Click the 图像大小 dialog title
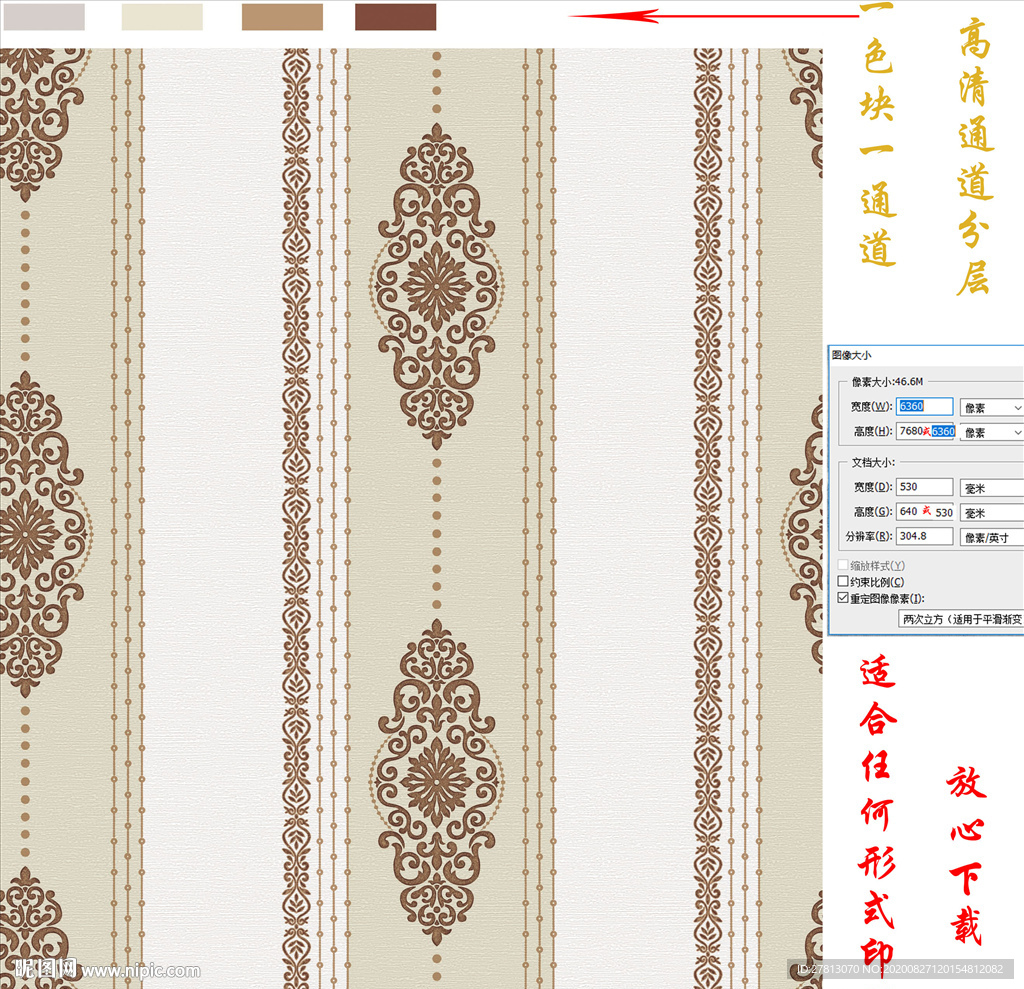1024x989 pixels. [x=852, y=355]
